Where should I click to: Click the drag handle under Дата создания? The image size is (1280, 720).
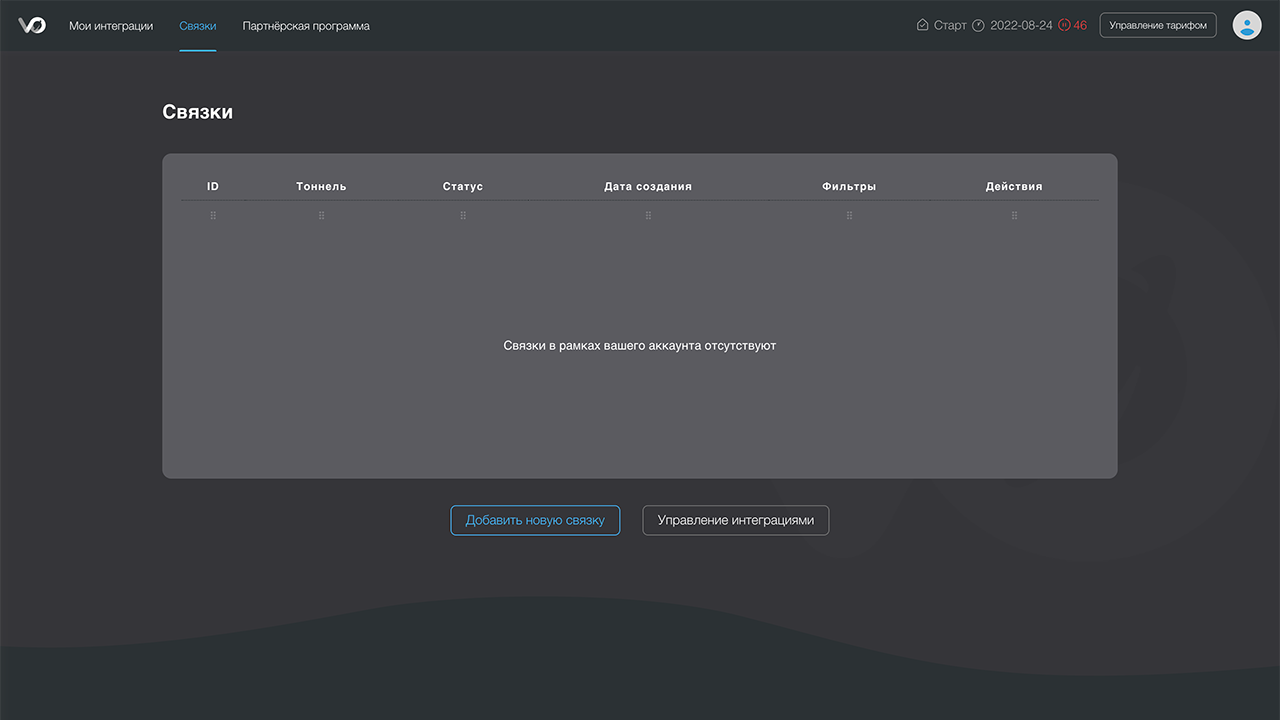(x=648, y=216)
